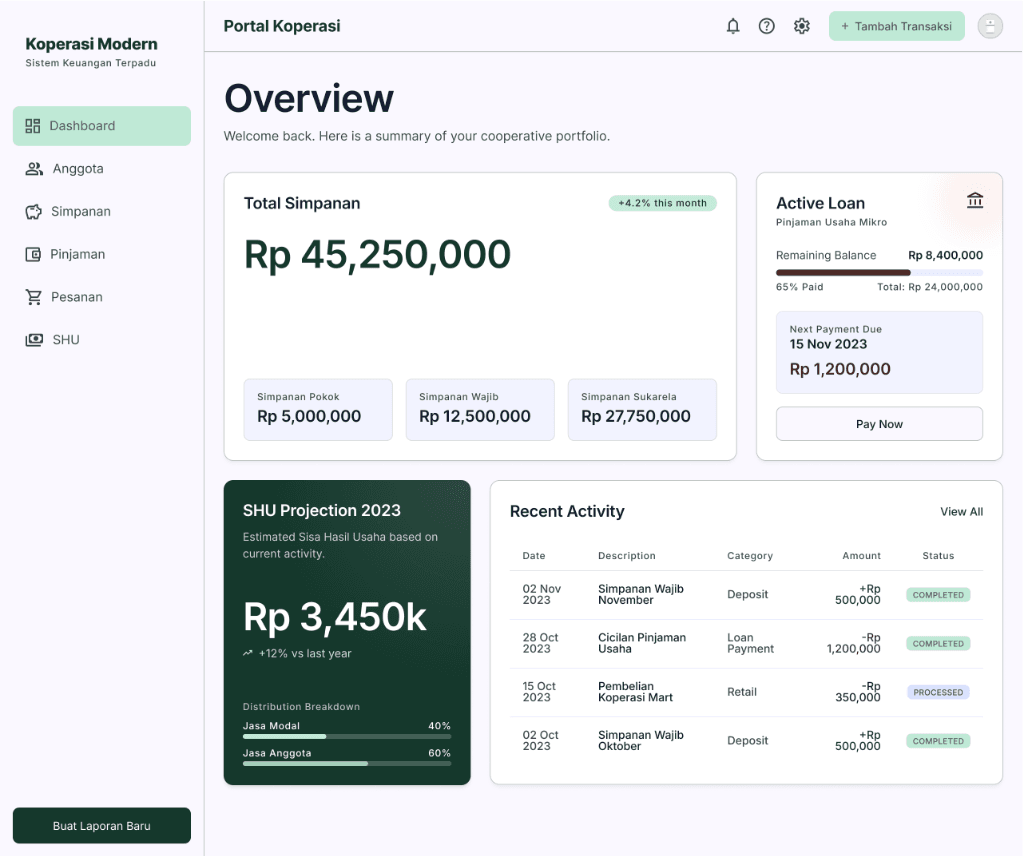Click the -Rp 1,200,000 amount cell

(854, 643)
